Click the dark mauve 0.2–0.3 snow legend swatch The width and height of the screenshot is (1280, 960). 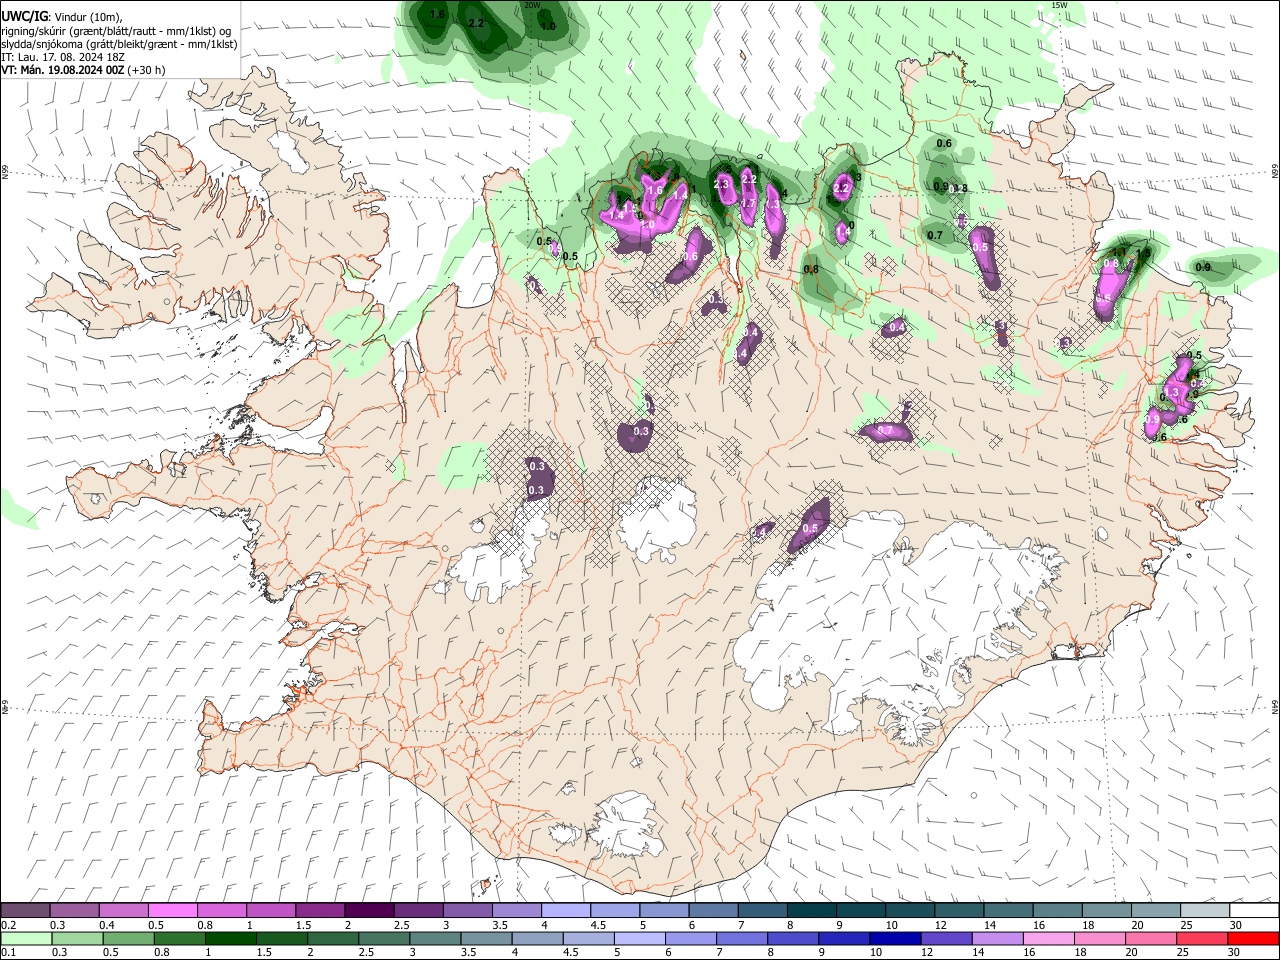[26, 911]
